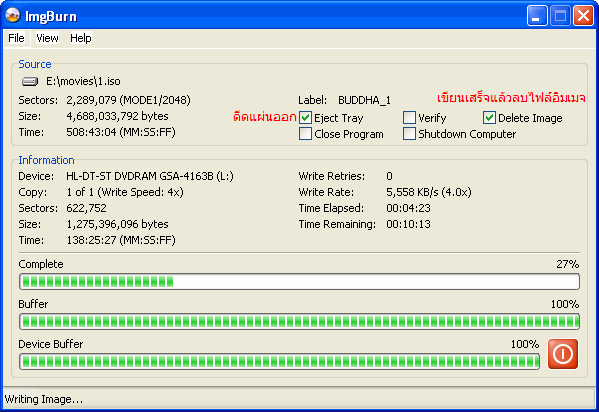Click the Buffer progress bar
The width and height of the screenshot is (599, 412).
[299, 322]
